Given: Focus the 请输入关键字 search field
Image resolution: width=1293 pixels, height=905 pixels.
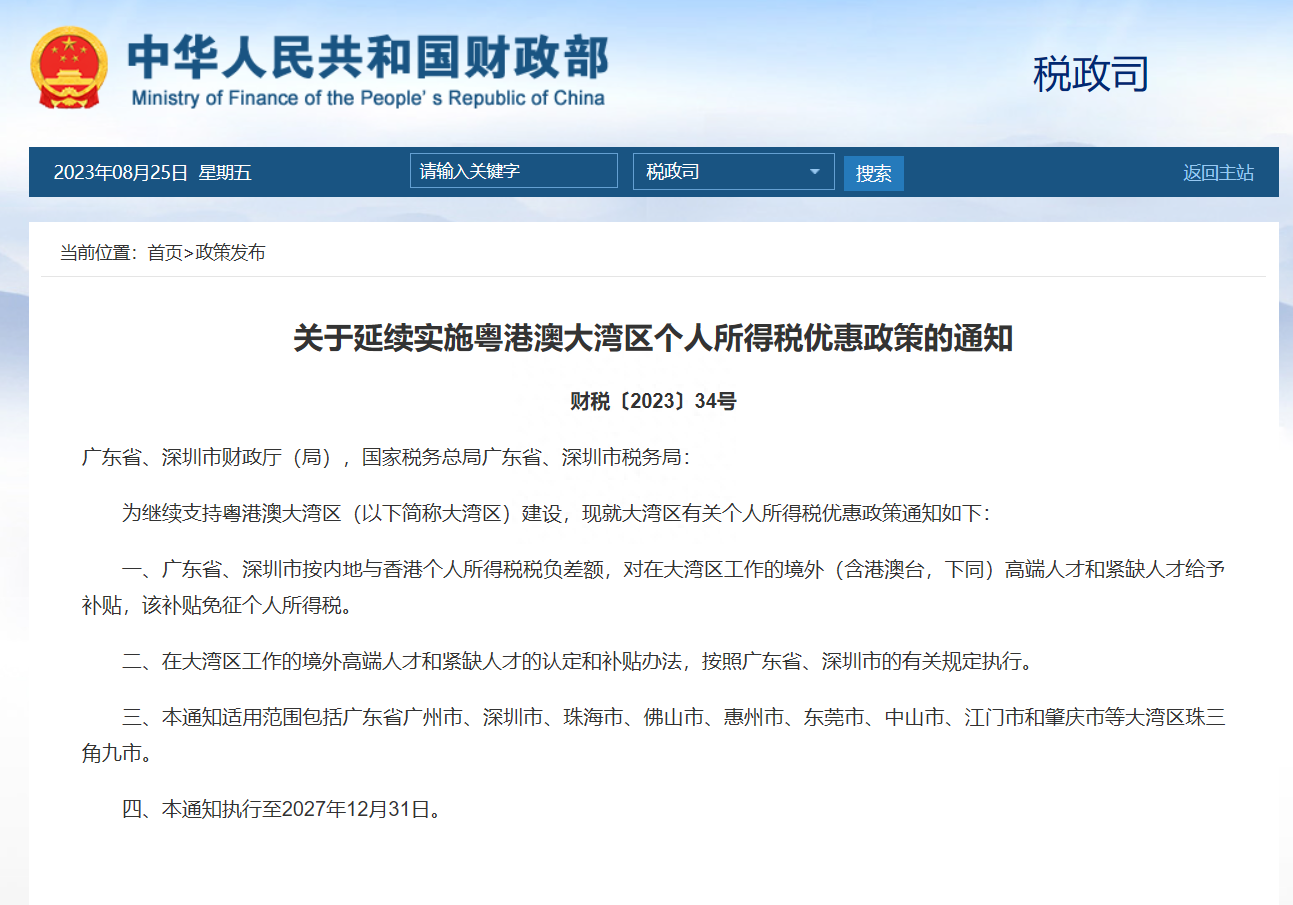Looking at the screenshot, I should point(513,171).
